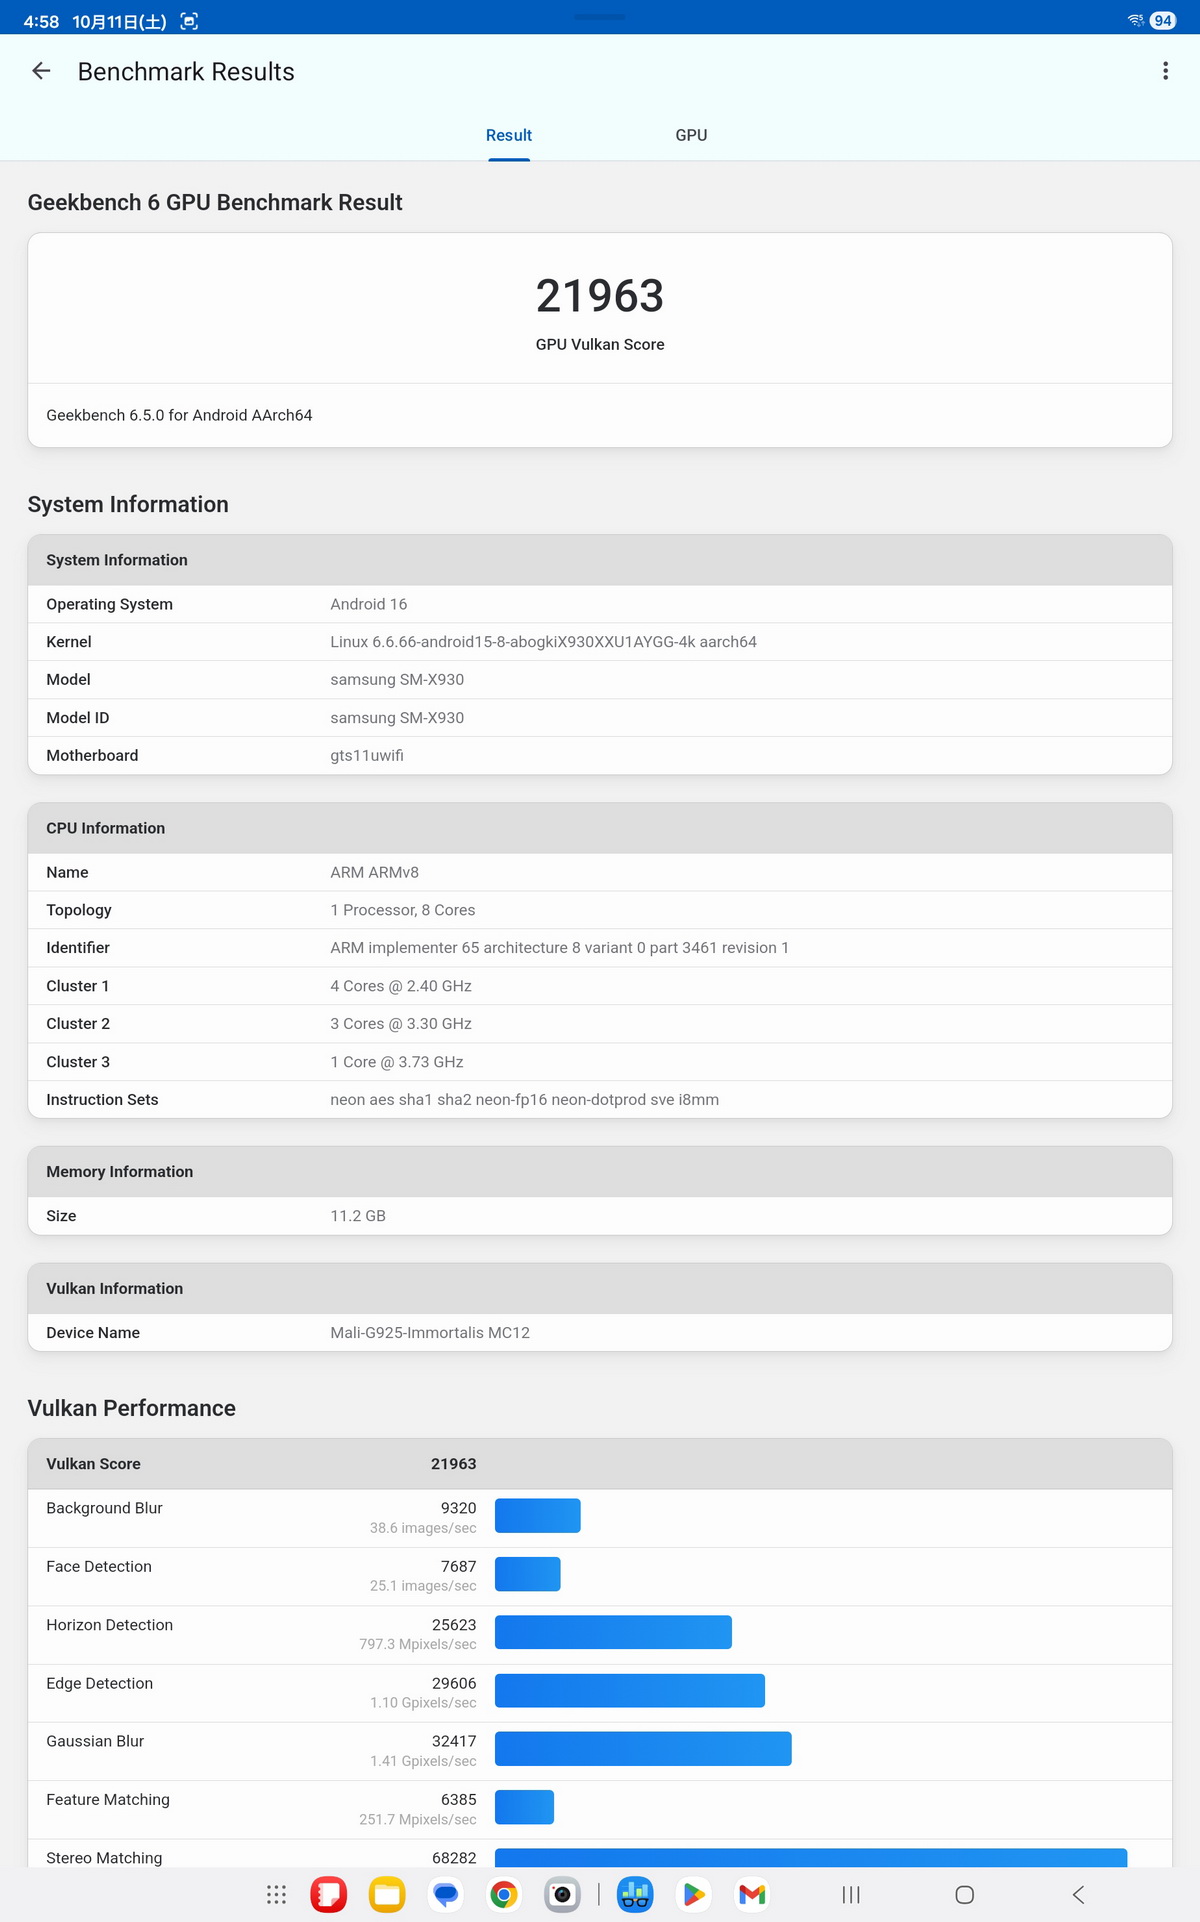Open the three-dot overflow menu

1165,71
